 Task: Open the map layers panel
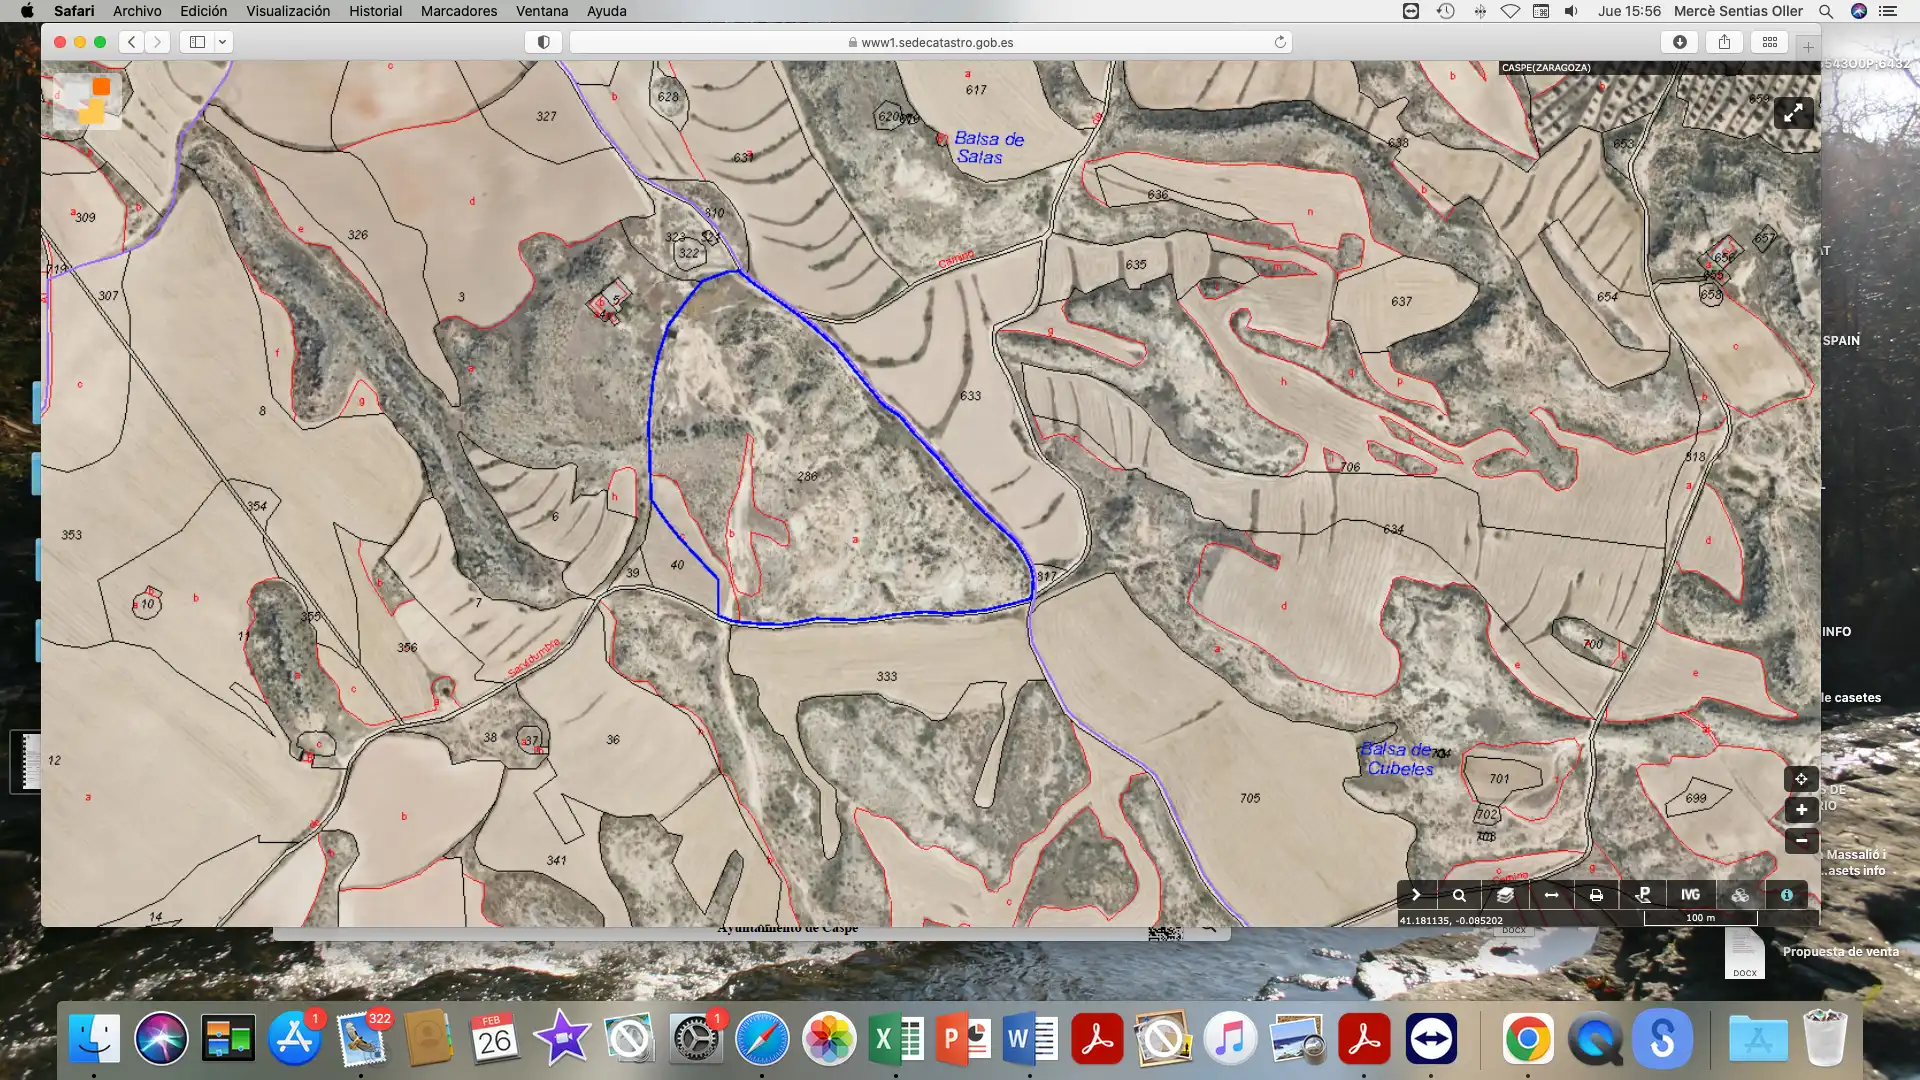[x=1505, y=895]
